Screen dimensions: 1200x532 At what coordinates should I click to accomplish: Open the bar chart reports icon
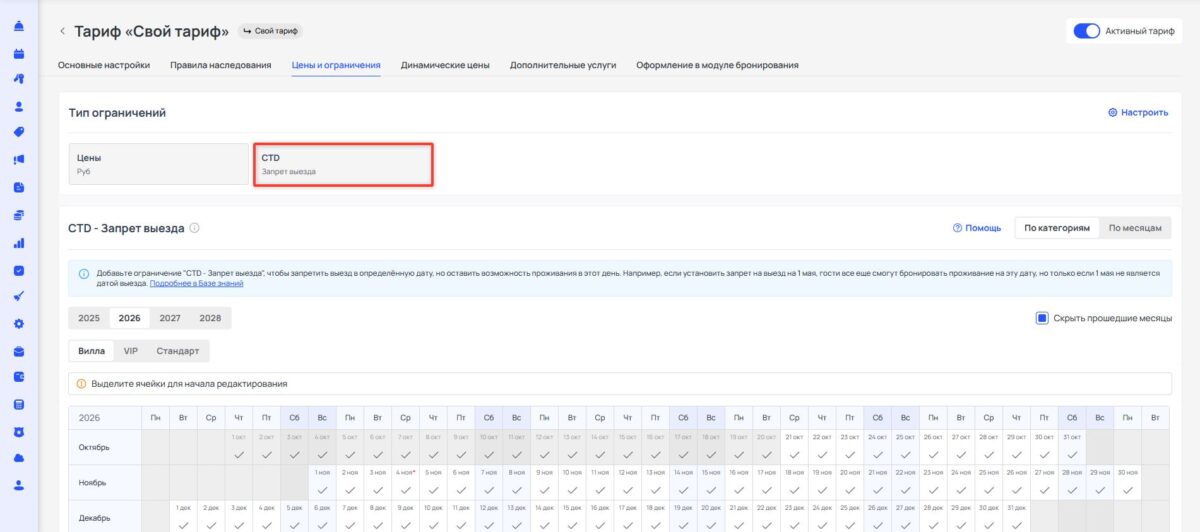tap(19, 242)
